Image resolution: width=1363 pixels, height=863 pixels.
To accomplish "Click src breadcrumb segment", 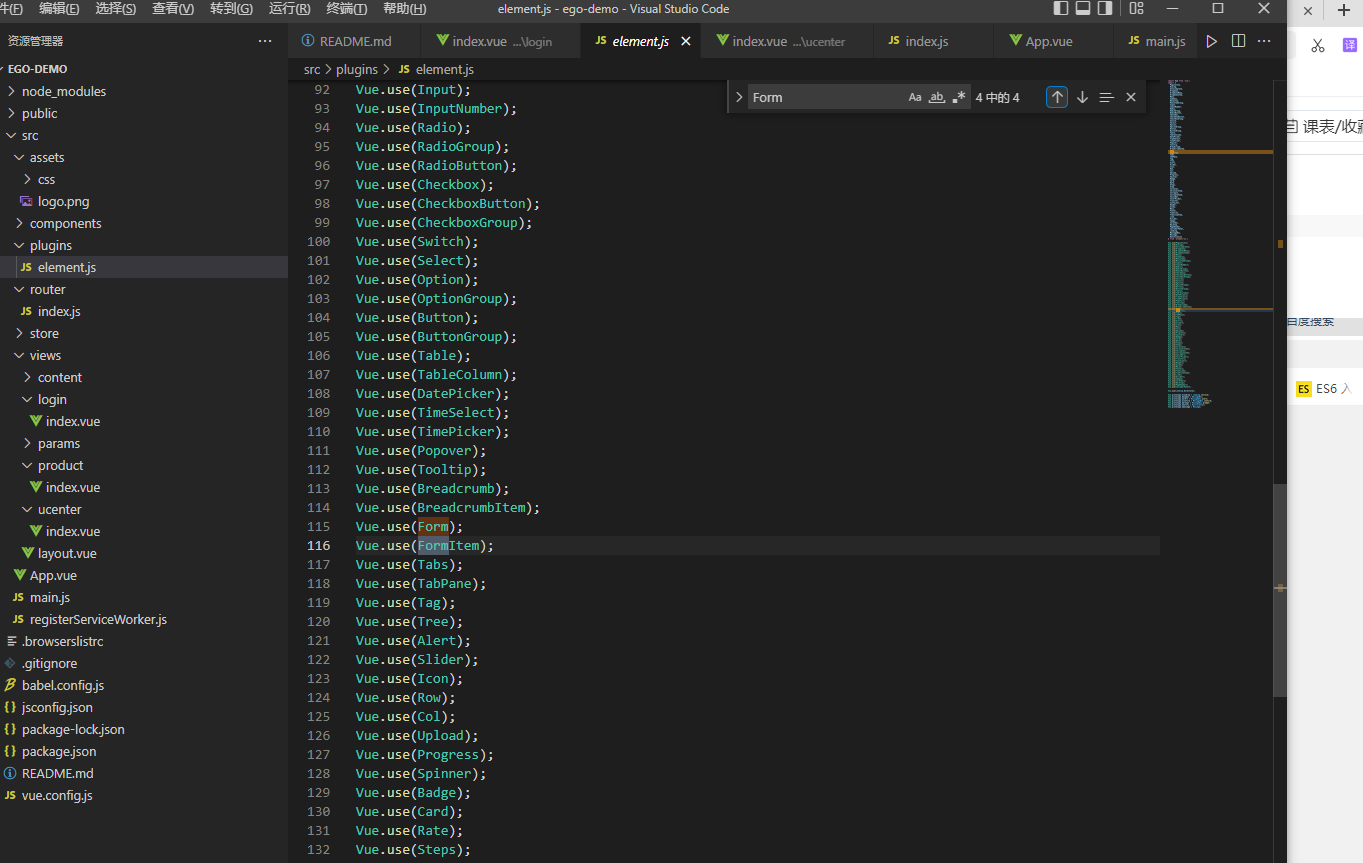I will (312, 69).
